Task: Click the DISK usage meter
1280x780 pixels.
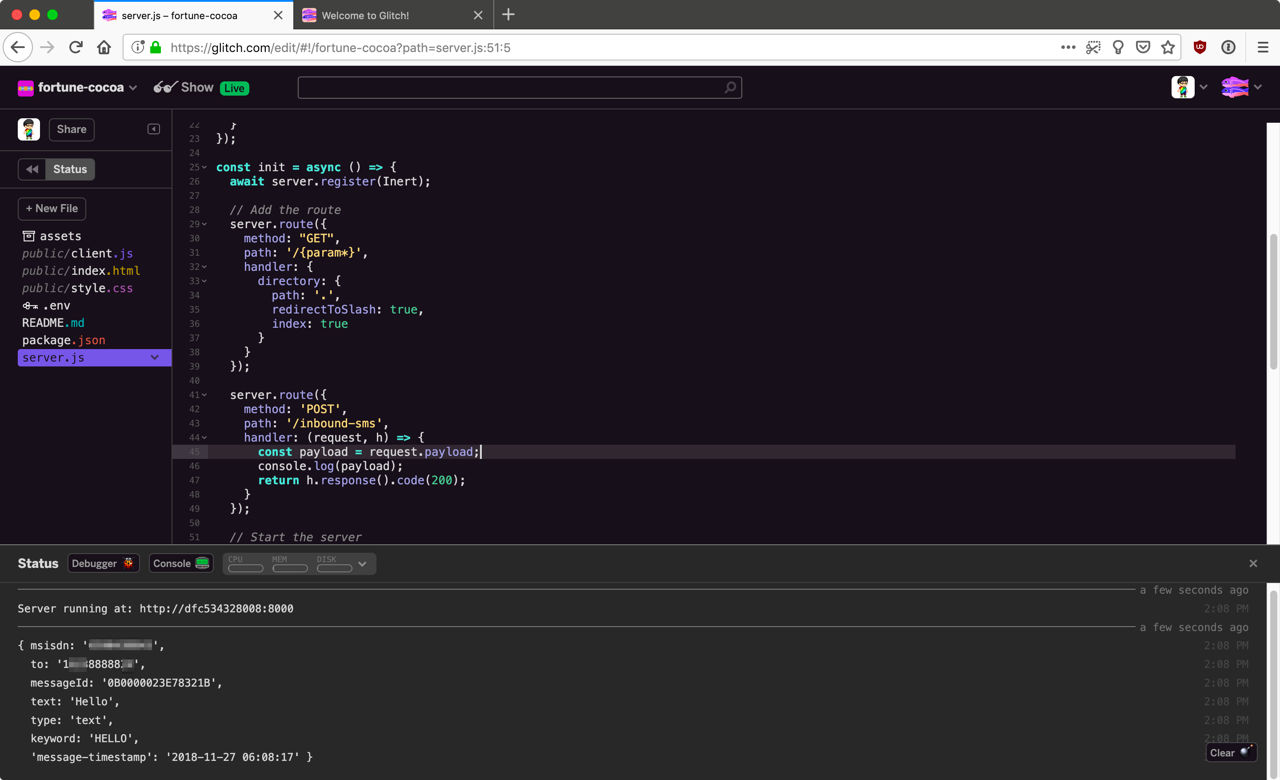Action: click(334, 564)
